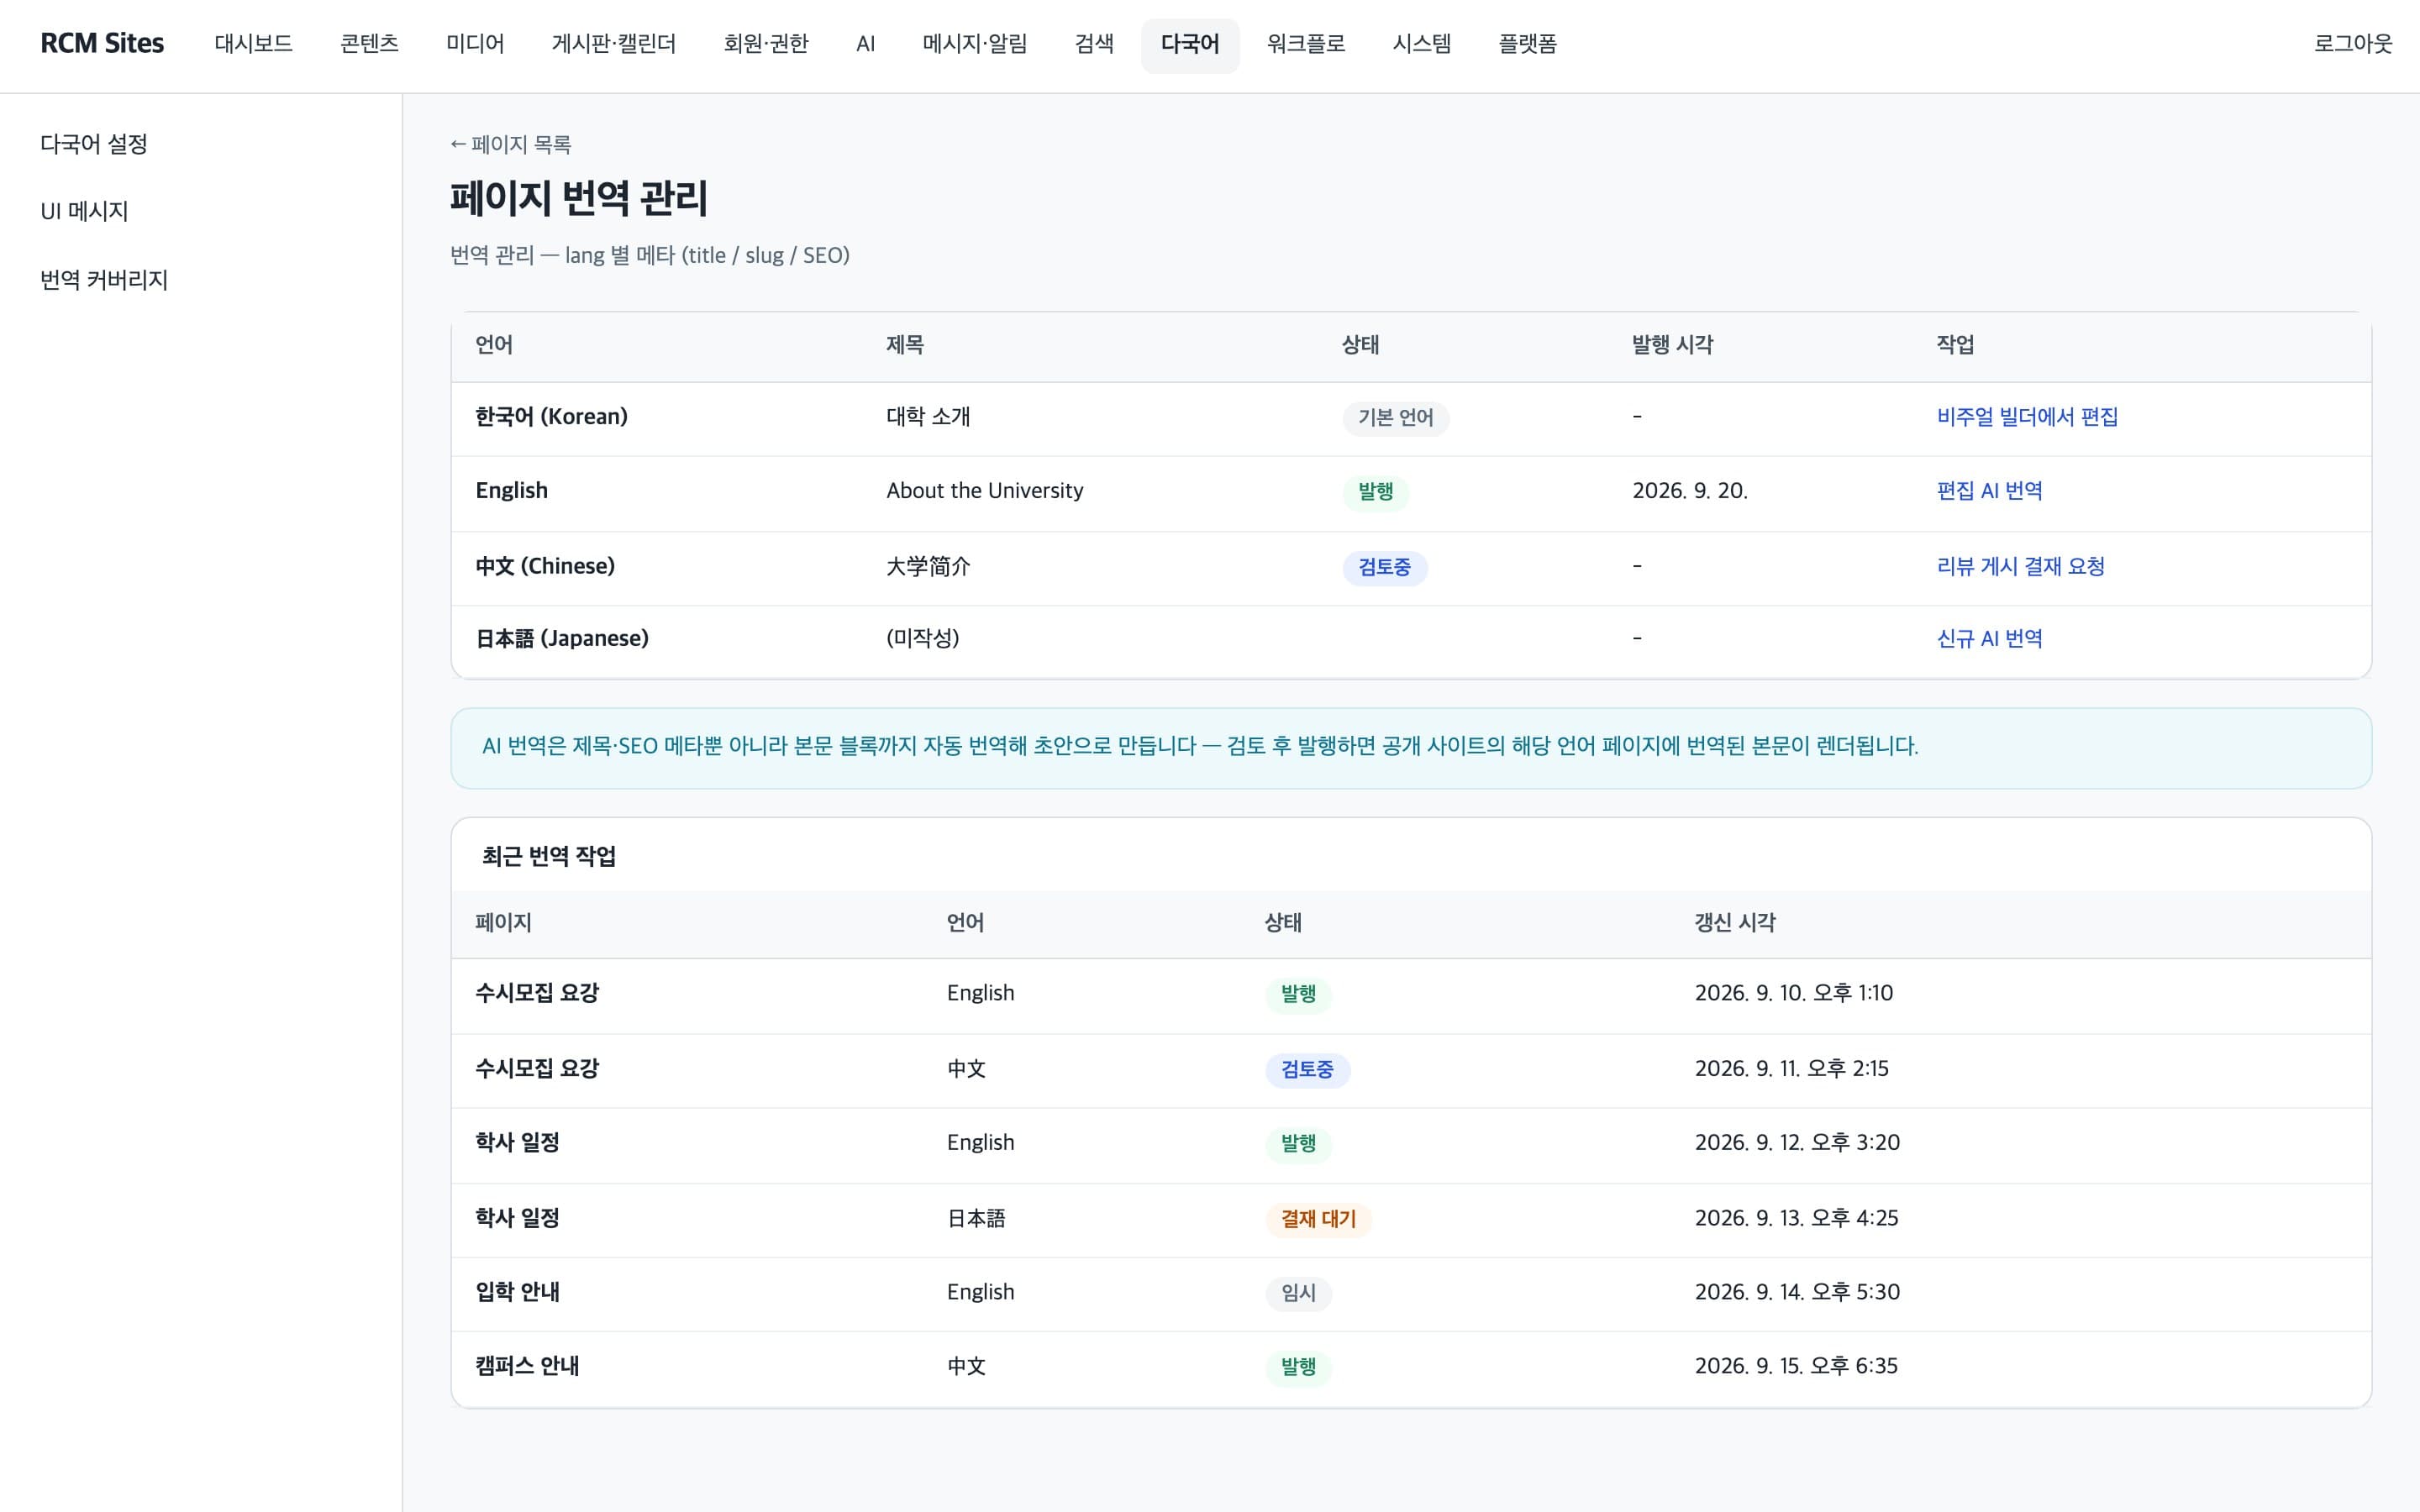
Task: Click the 결재 대기 status badge
Action: click(x=1318, y=1220)
